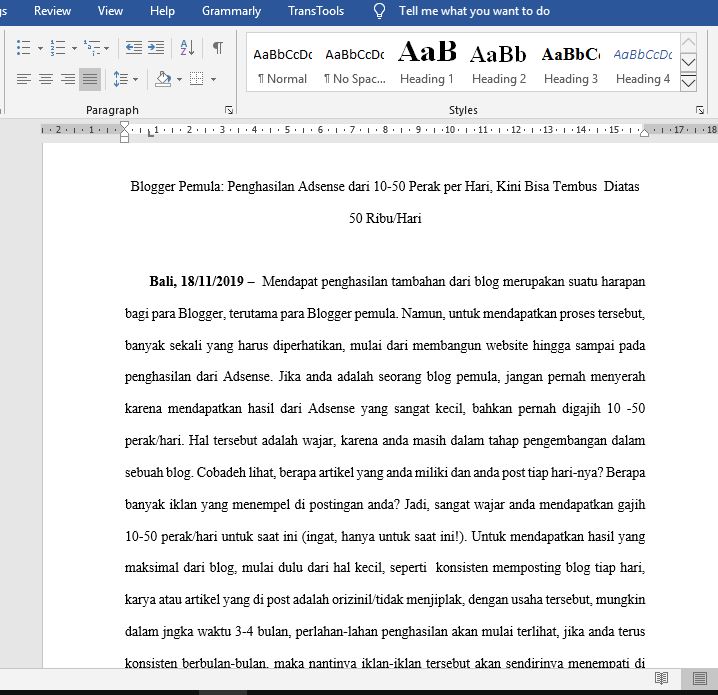The height and width of the screenshot is (695, 718).
Task: Click the Tell me lightbulb icon
Action: (379, 11)
